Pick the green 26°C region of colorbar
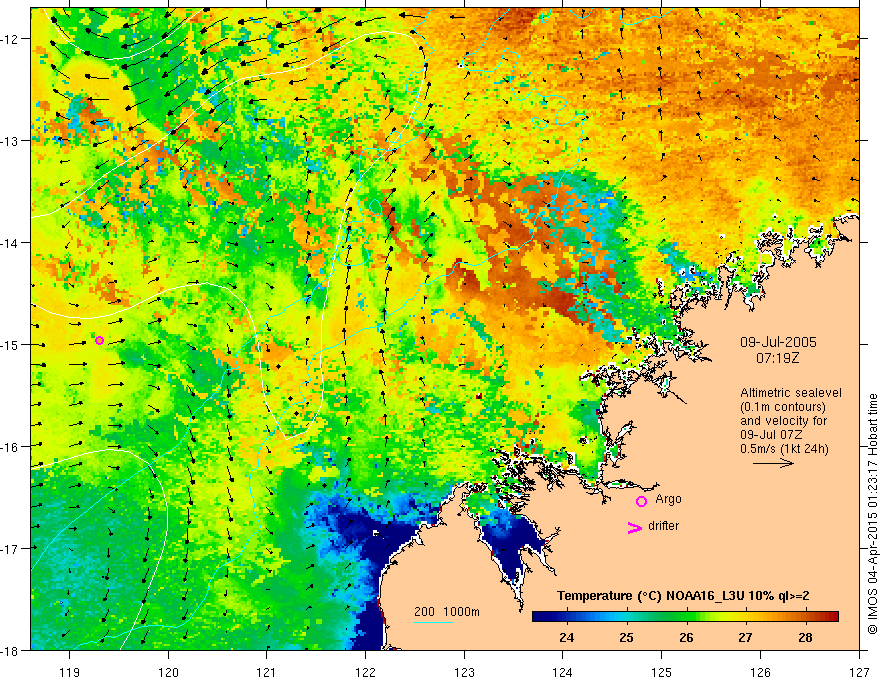 pyautogui.click(x=686, y=617)
